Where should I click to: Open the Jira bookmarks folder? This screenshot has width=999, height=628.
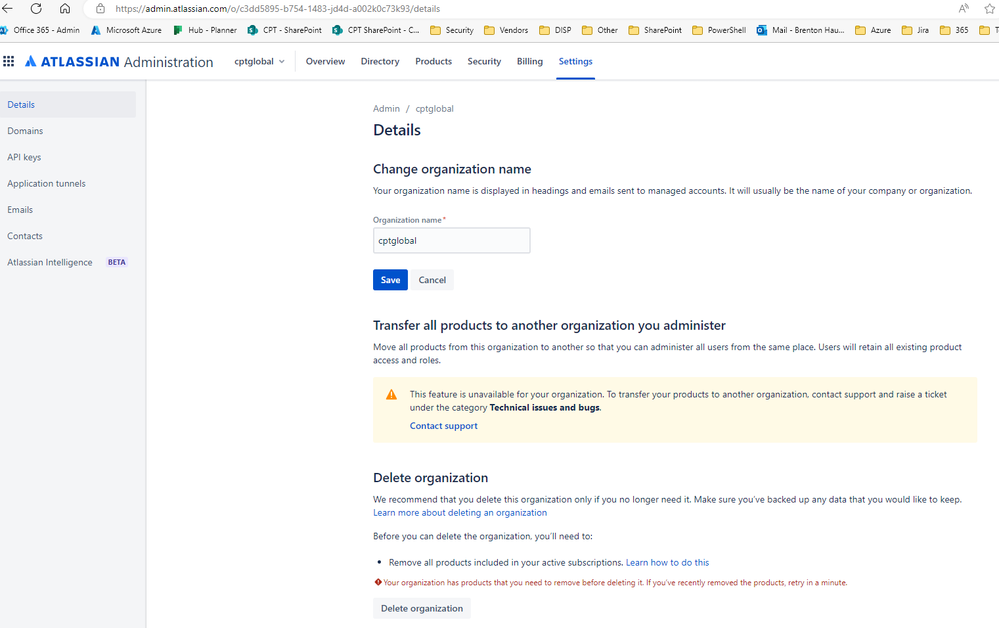click(x=916, y=30)
